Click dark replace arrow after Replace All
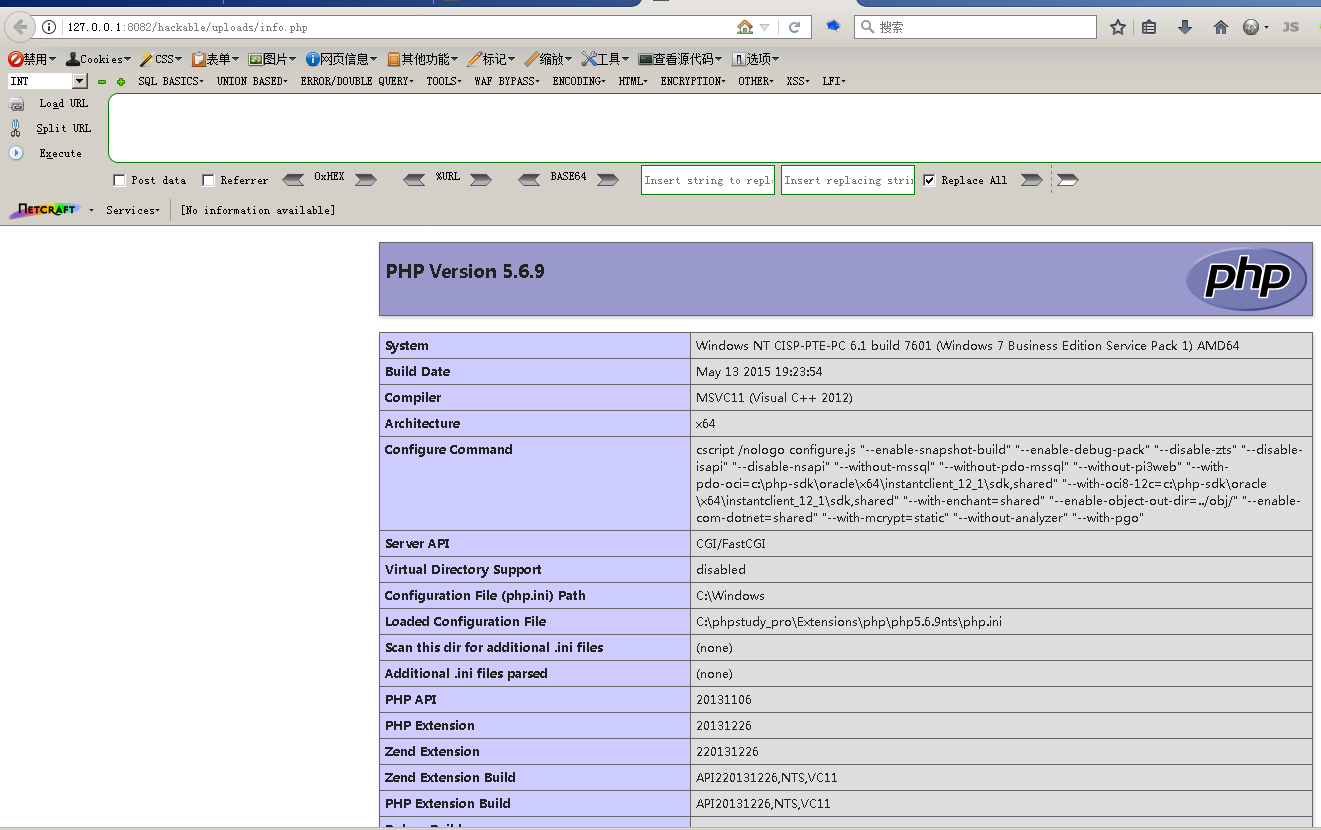 pos(1032,180)
